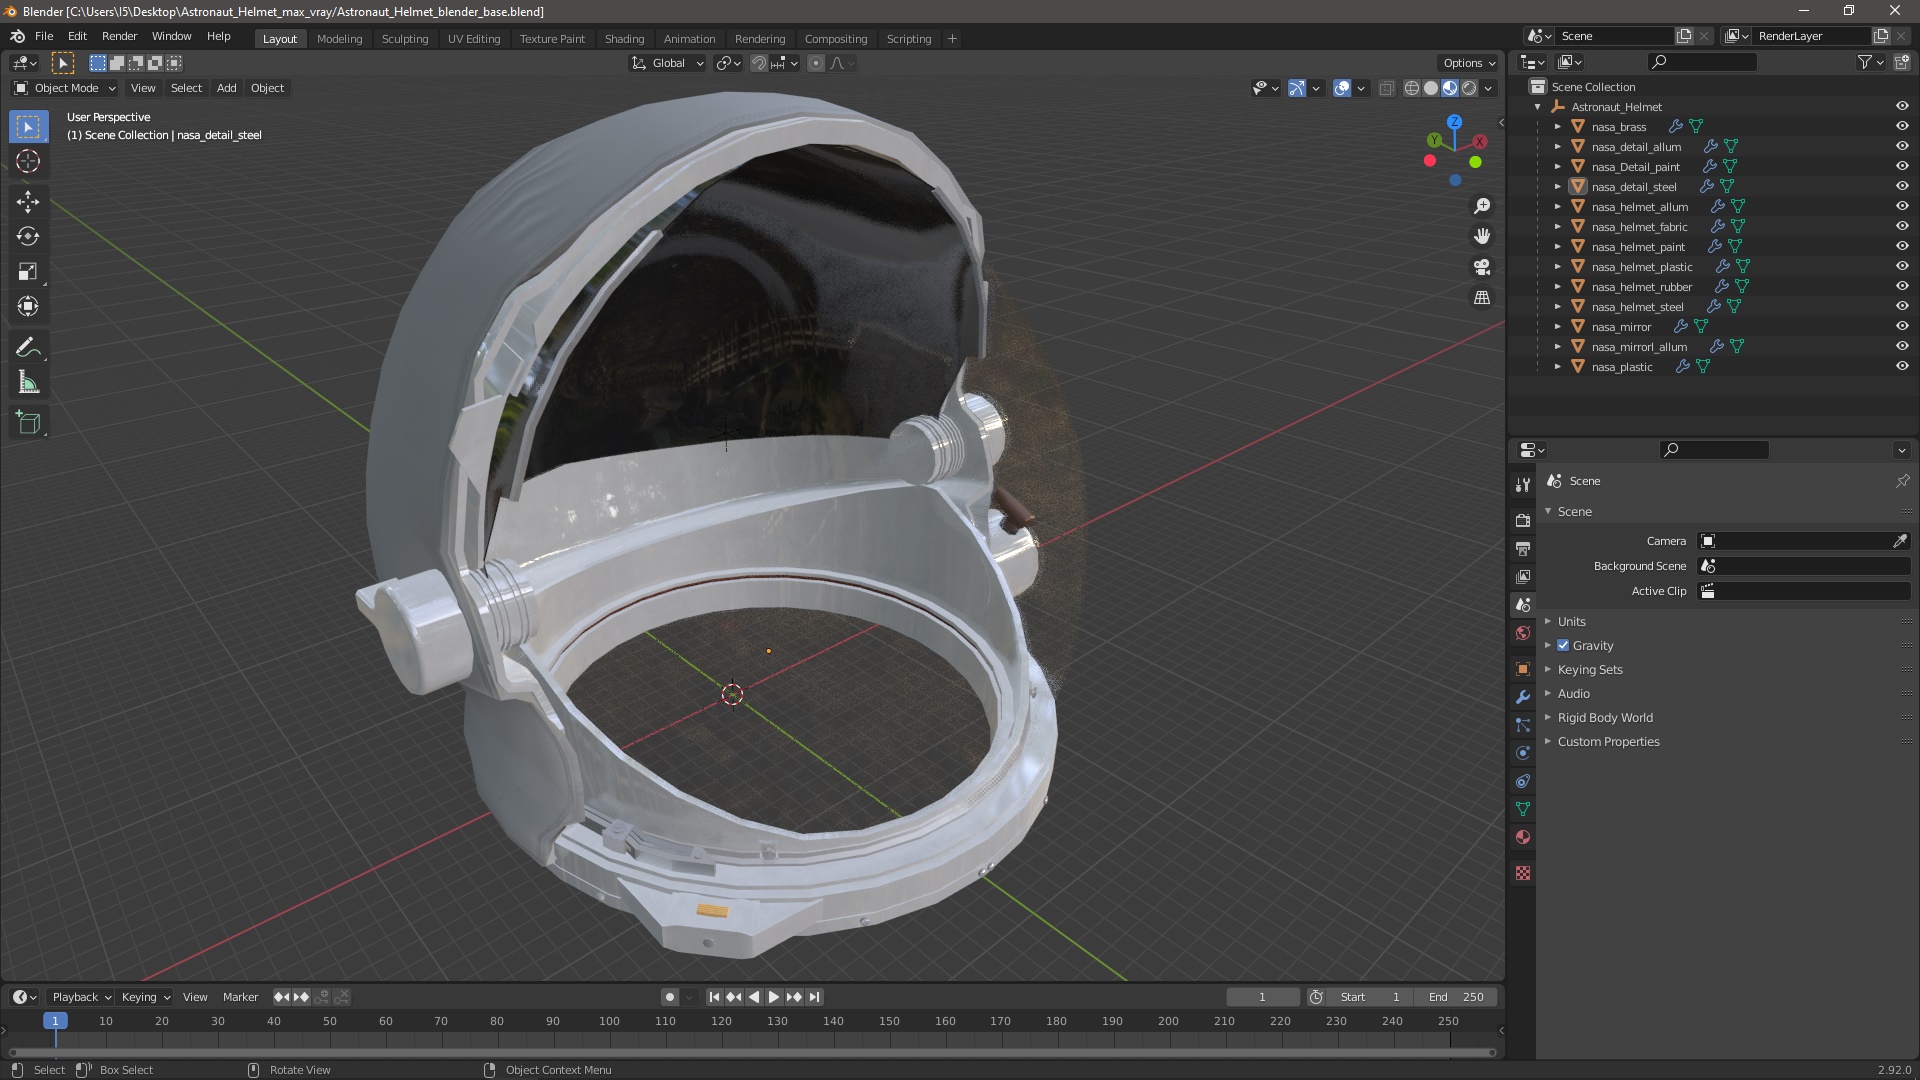Image resolution: width=1920 pixels, height=1080 pixels.
Task: Click the pan view hand icon
Action: tap(1482, 236)
